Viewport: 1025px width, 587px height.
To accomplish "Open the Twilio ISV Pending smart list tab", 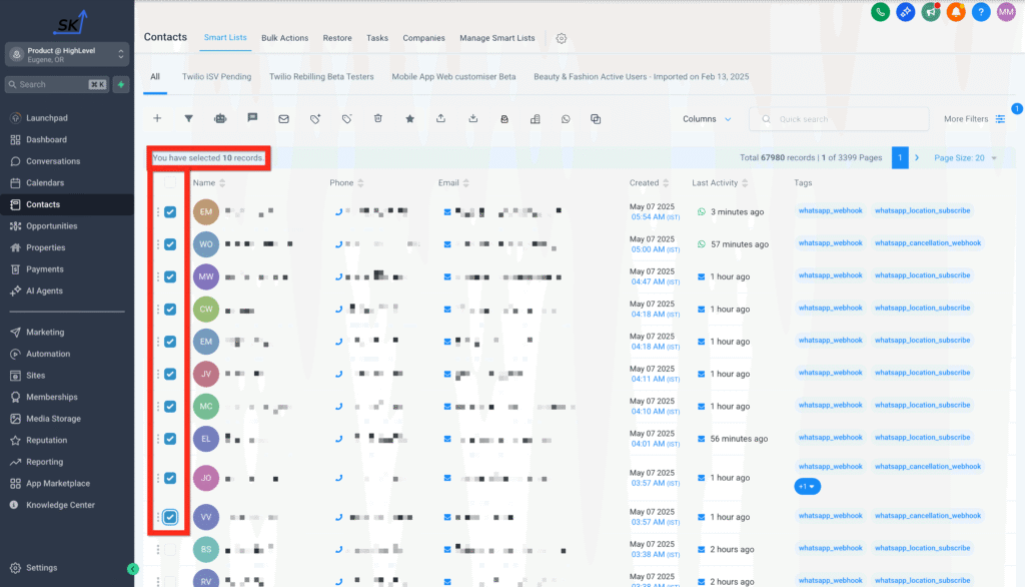I will point(216,76).
